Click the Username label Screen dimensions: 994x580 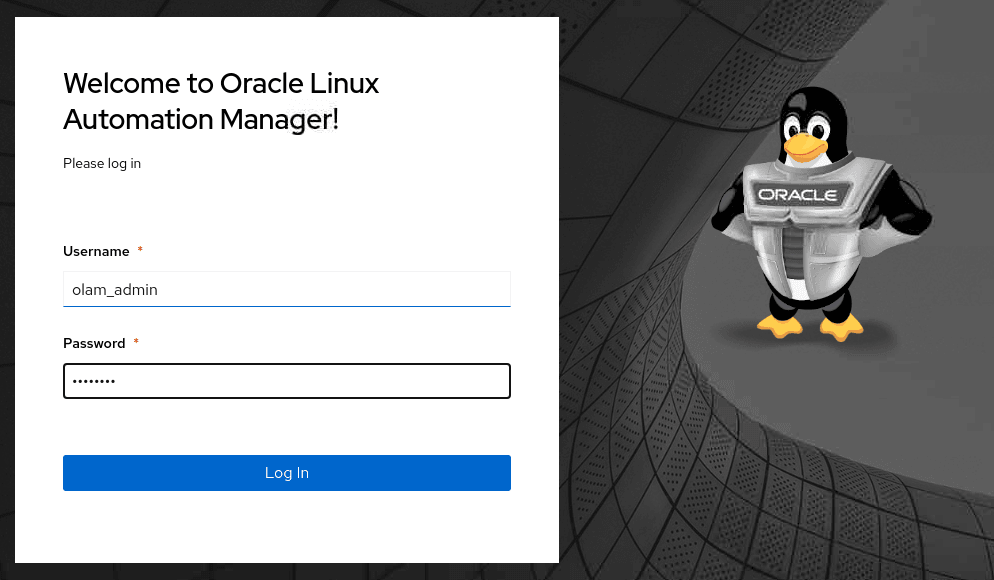(96, 252)
